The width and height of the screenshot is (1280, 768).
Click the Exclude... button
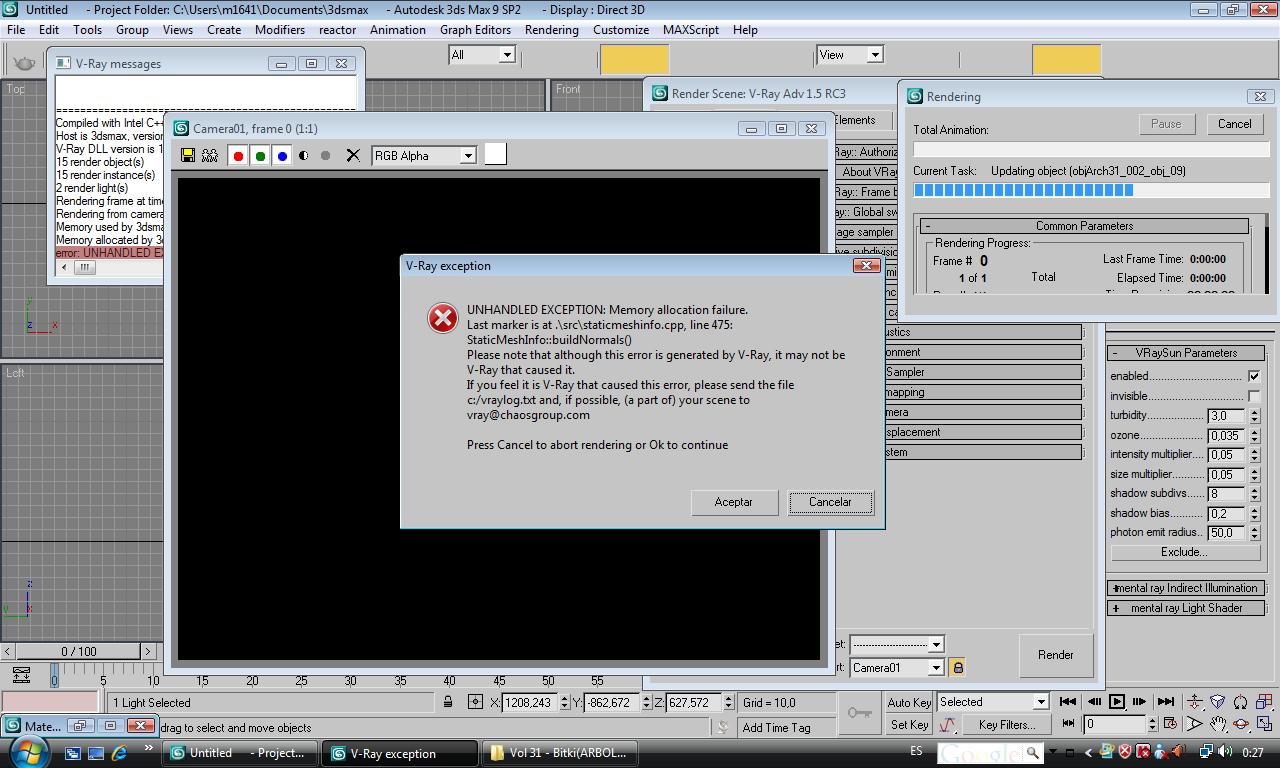[1184, 552]
